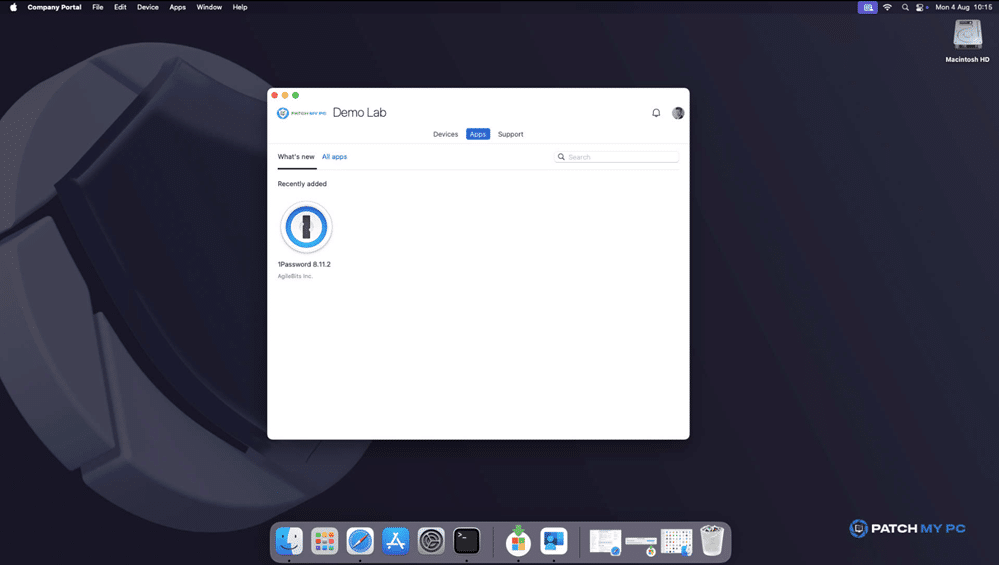Open the Device menu
Screen dimensions: 1000x565
point(147,8)
